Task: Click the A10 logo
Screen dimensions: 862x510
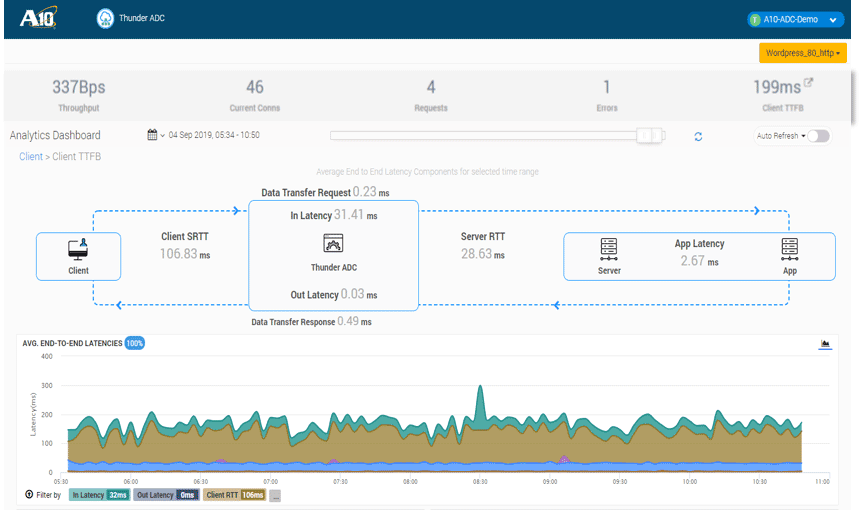Action: [x=38, y=18]
